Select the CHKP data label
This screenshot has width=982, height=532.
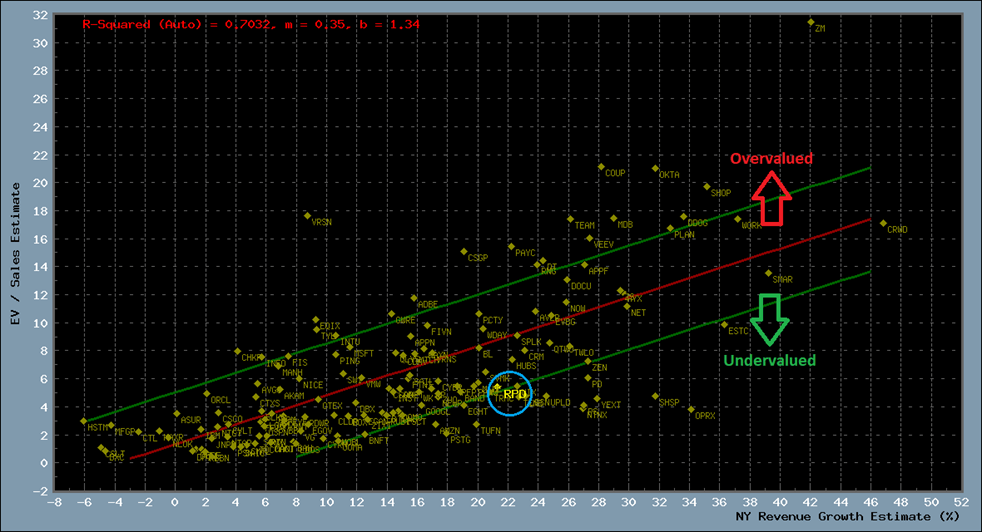pyautogui.click(x=251, y=358)
